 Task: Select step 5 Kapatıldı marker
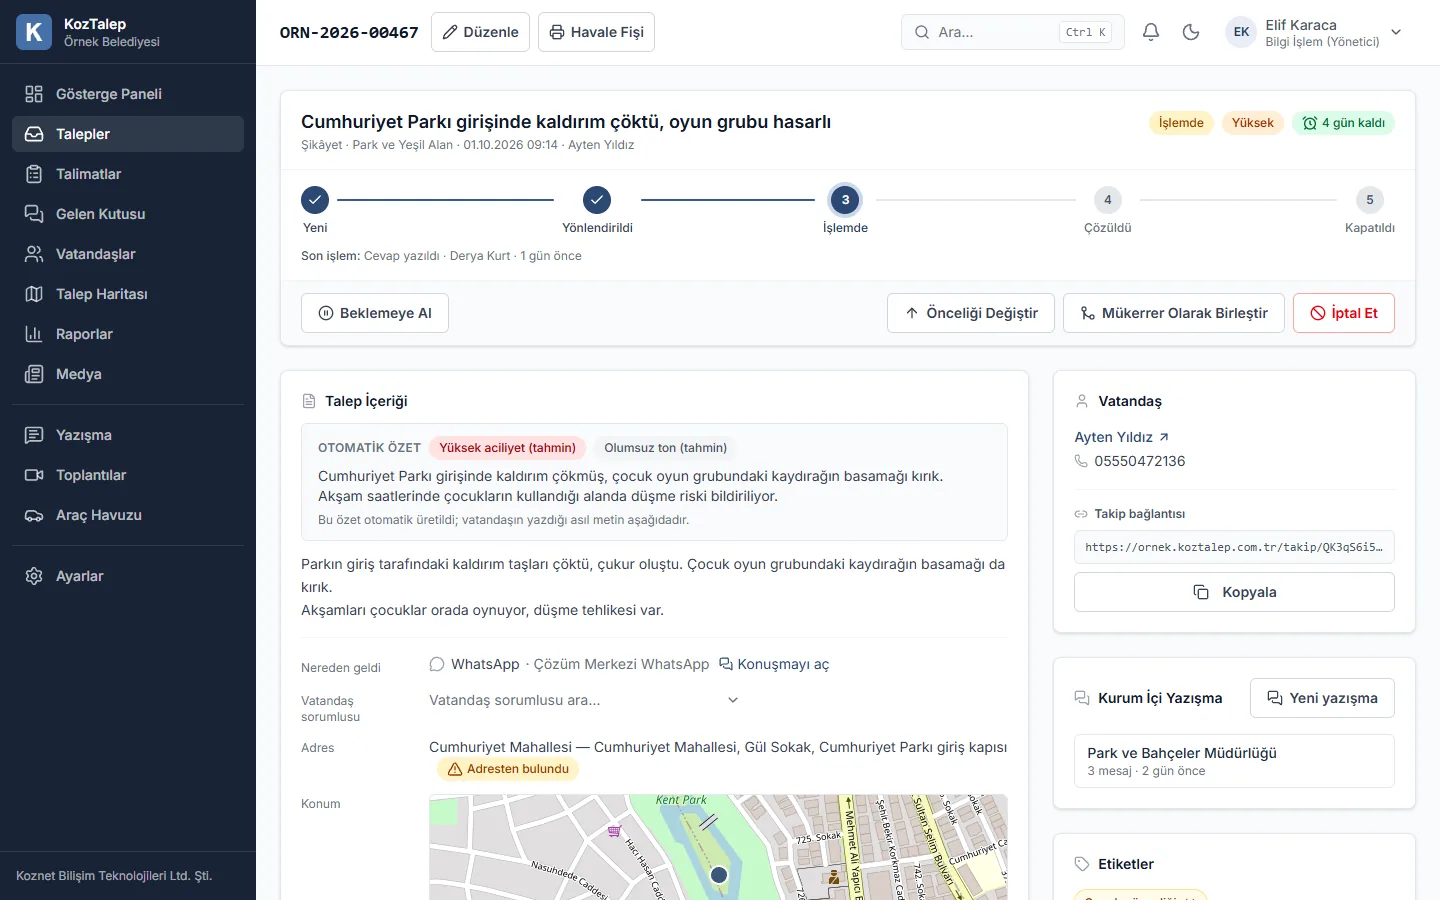tap(1370, 200)
